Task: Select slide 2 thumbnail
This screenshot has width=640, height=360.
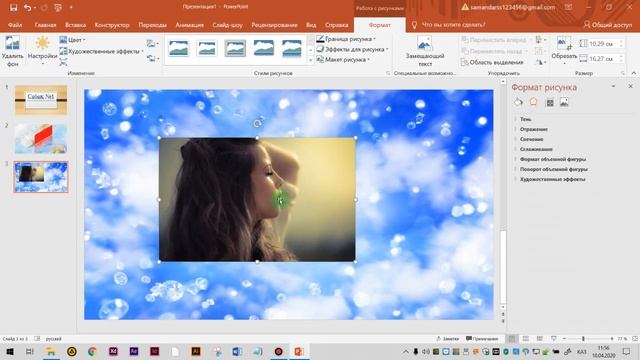Action: pos(41,139)
